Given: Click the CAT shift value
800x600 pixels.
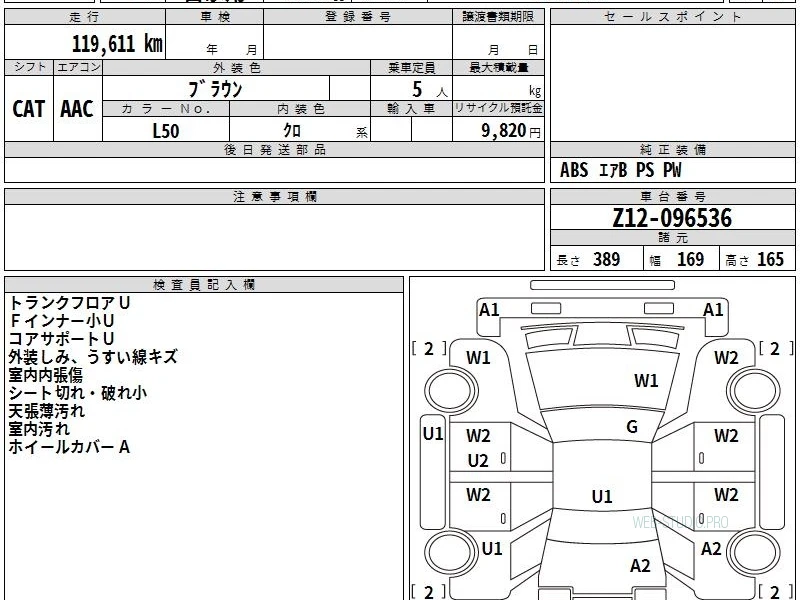Looking at the screenshot, I should (x=29, y=109).
